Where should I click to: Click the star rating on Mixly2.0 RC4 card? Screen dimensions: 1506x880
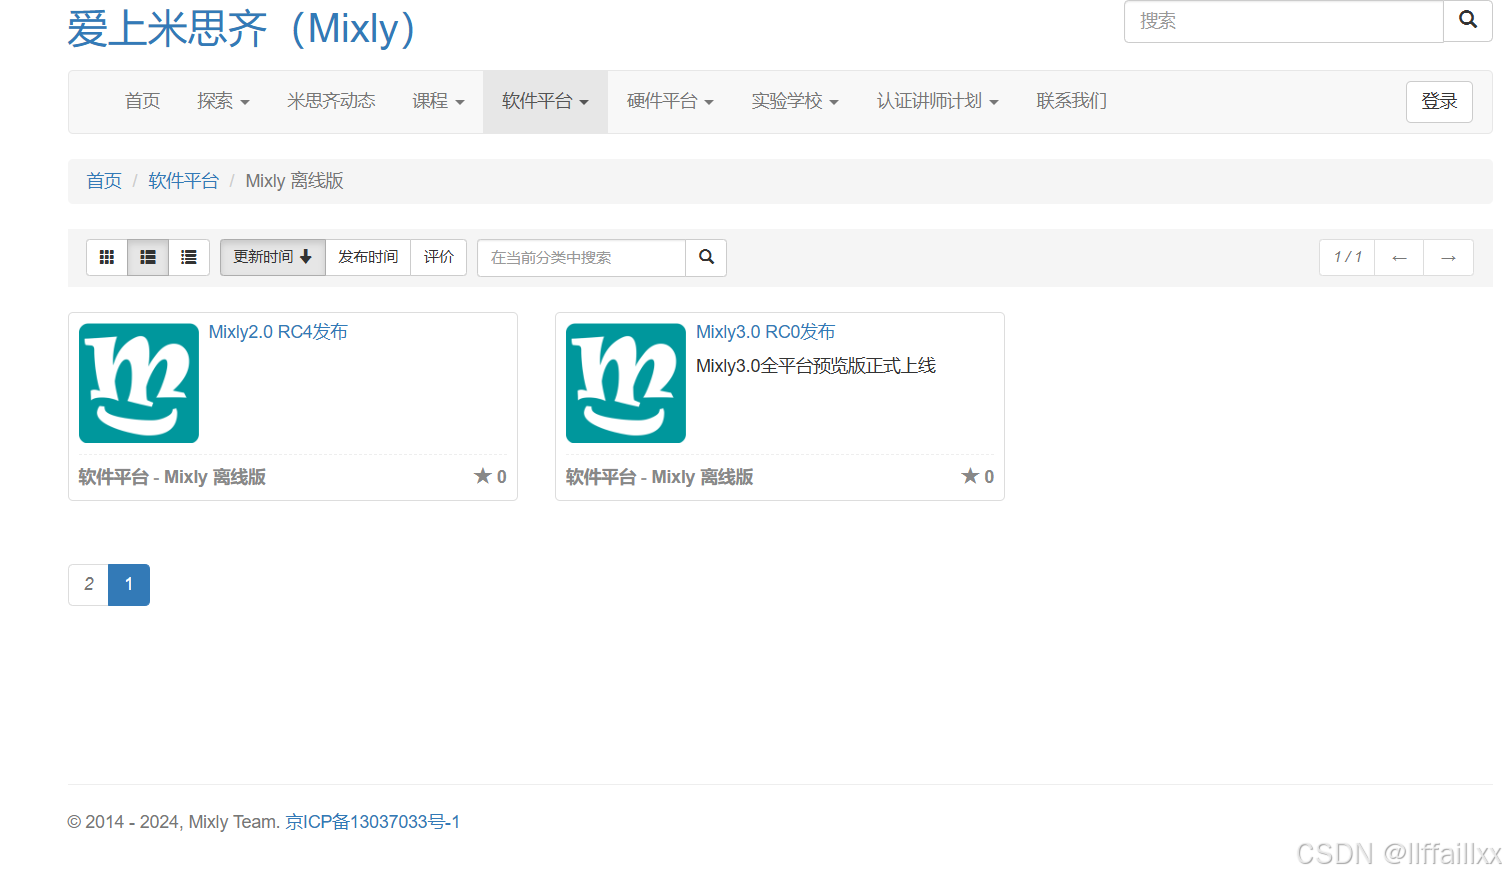coord(489,476)
